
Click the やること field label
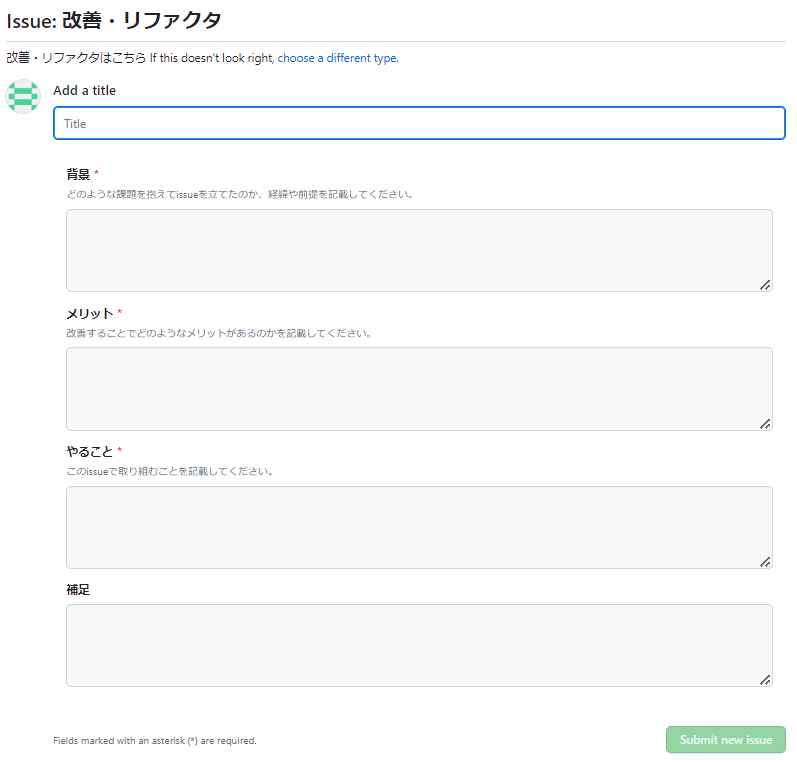90,451
